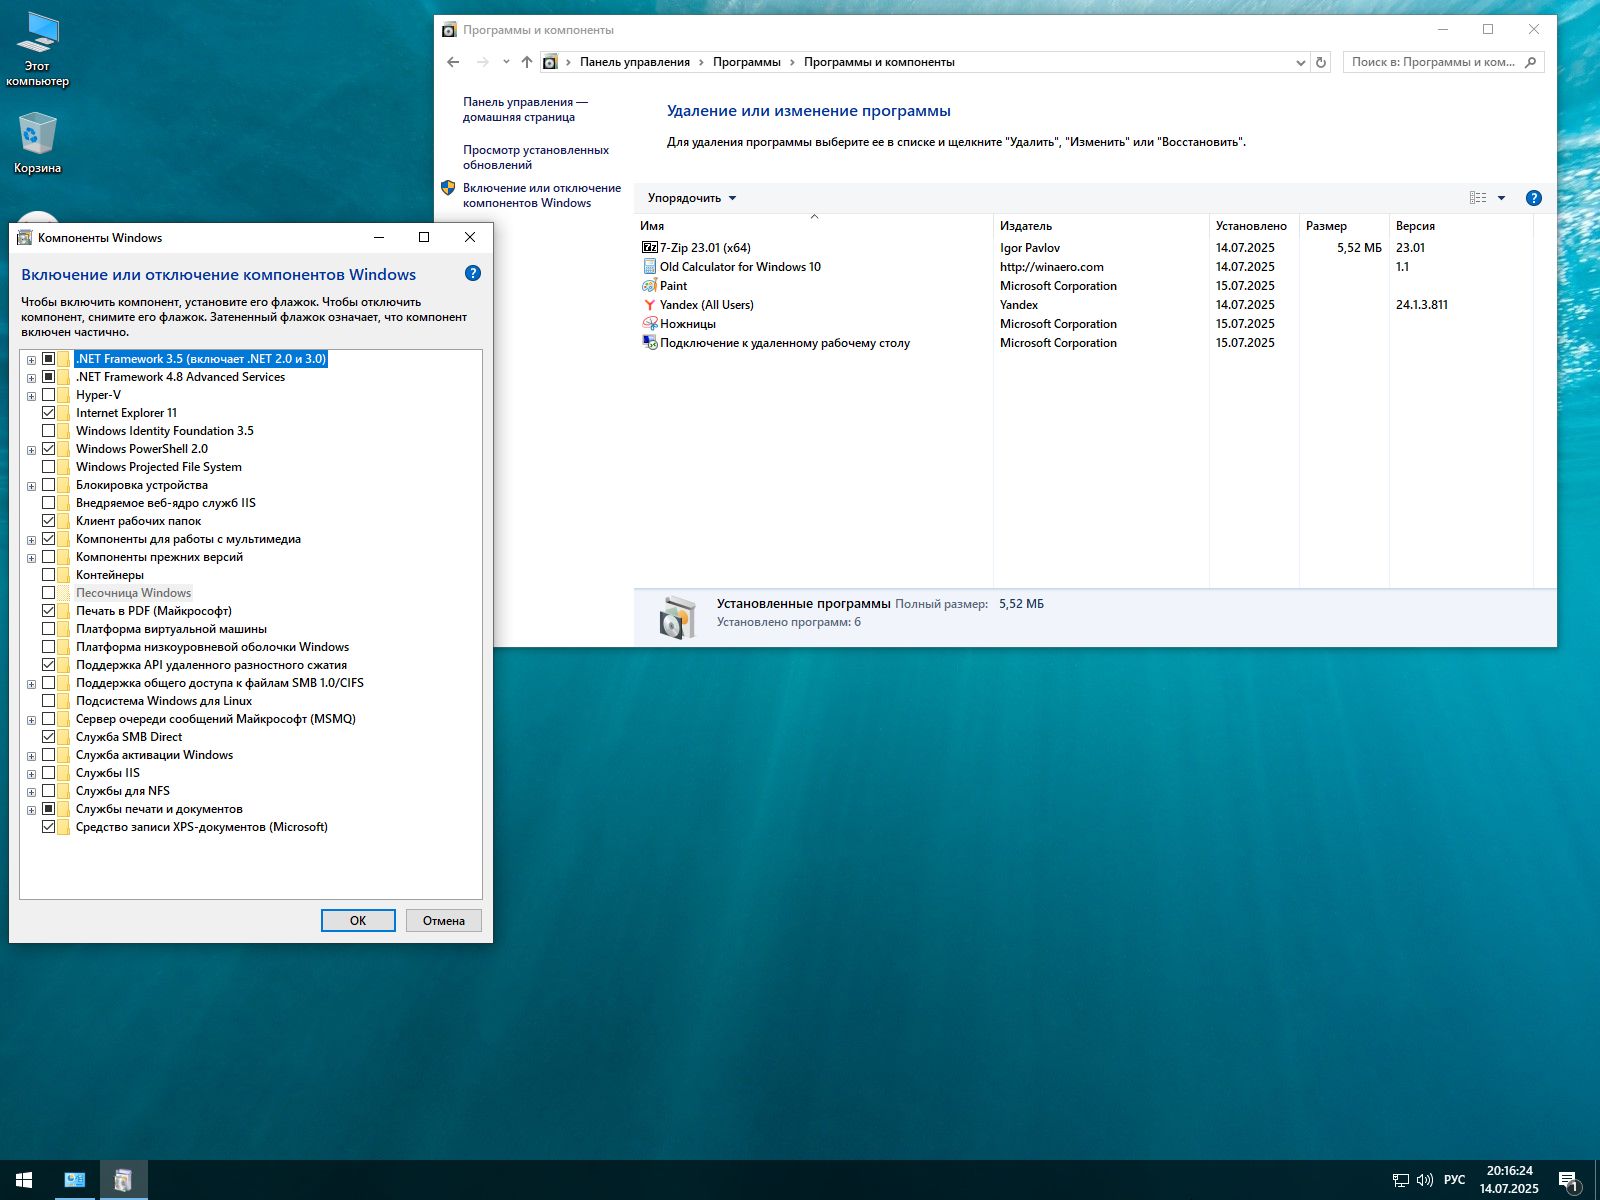Open the Упорядочить dropdown menu

(x=692, y=198)
